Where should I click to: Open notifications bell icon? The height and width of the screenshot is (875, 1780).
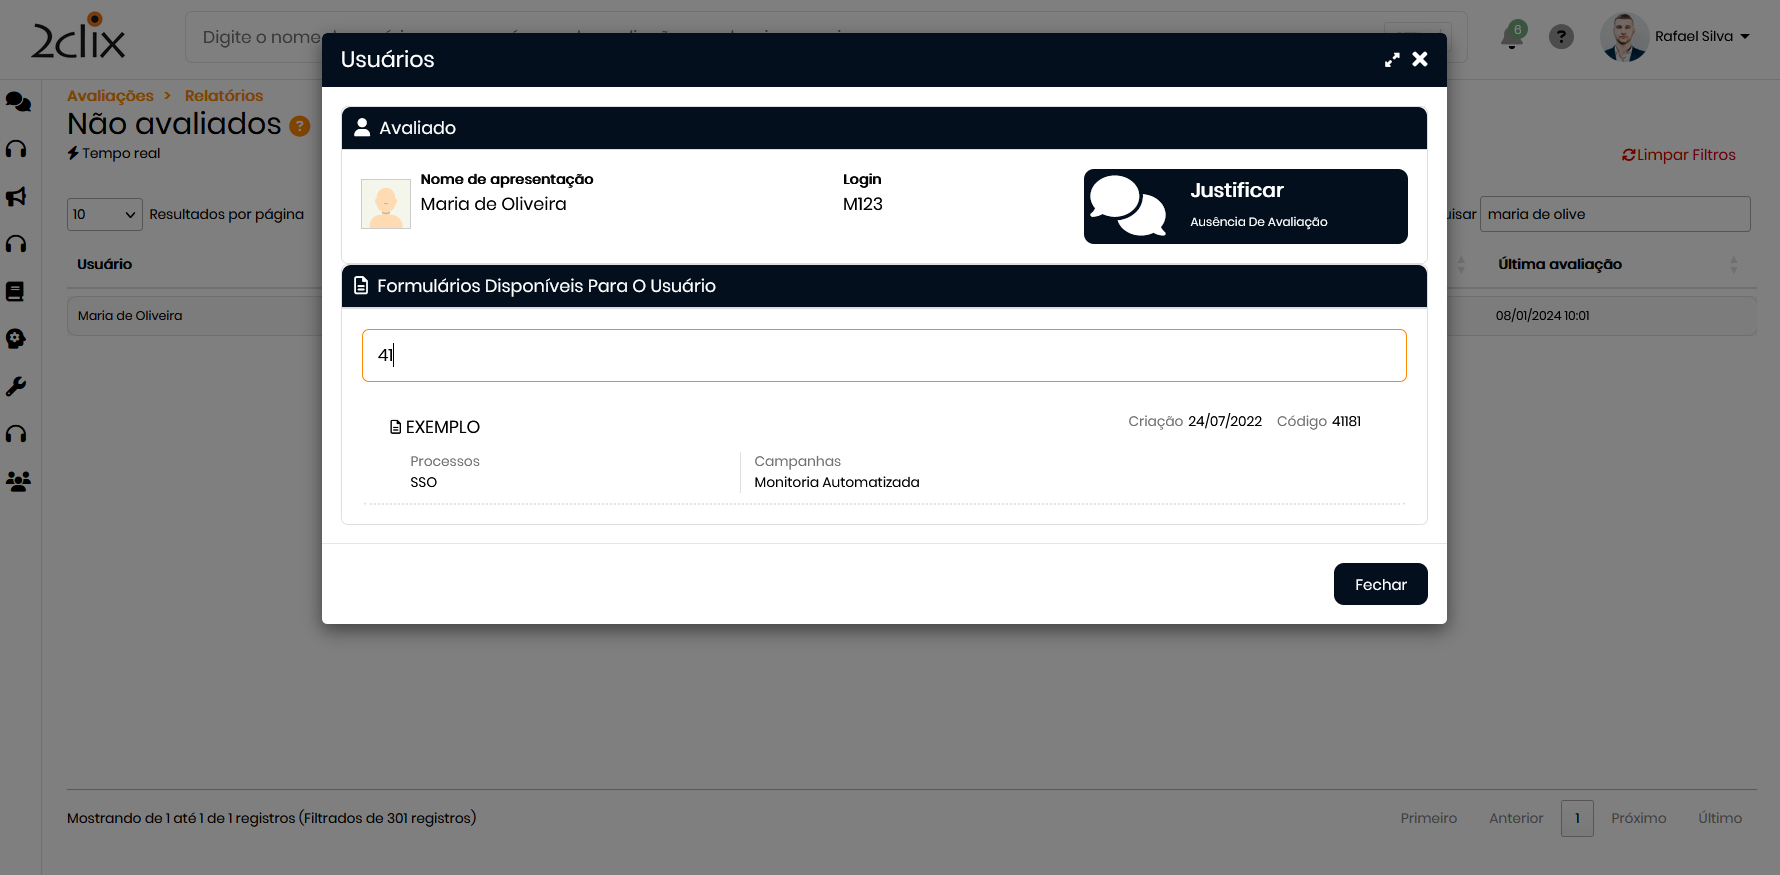click(x=1512, y=37)
